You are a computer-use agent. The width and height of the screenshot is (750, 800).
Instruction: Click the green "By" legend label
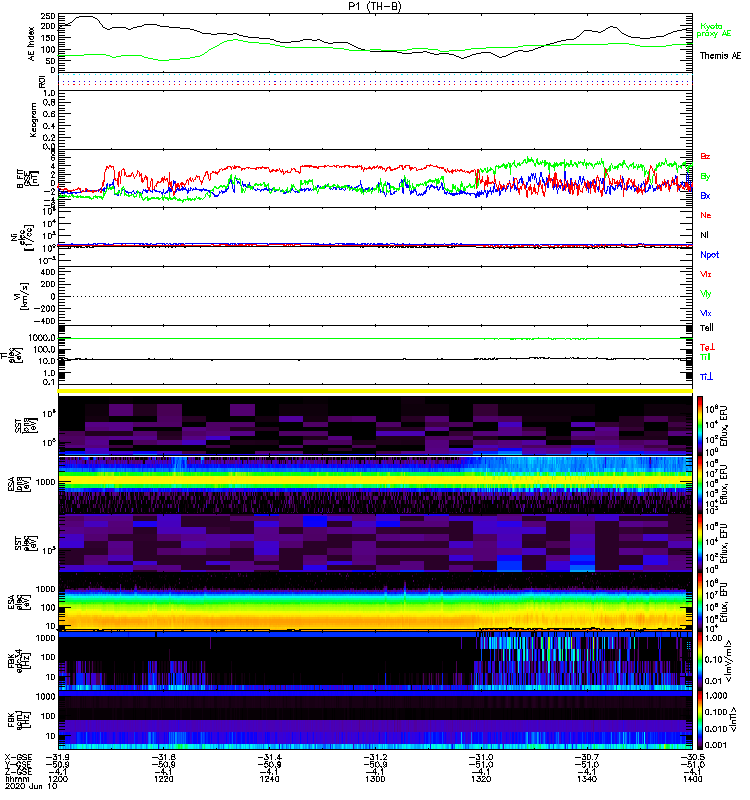[705, 176]
